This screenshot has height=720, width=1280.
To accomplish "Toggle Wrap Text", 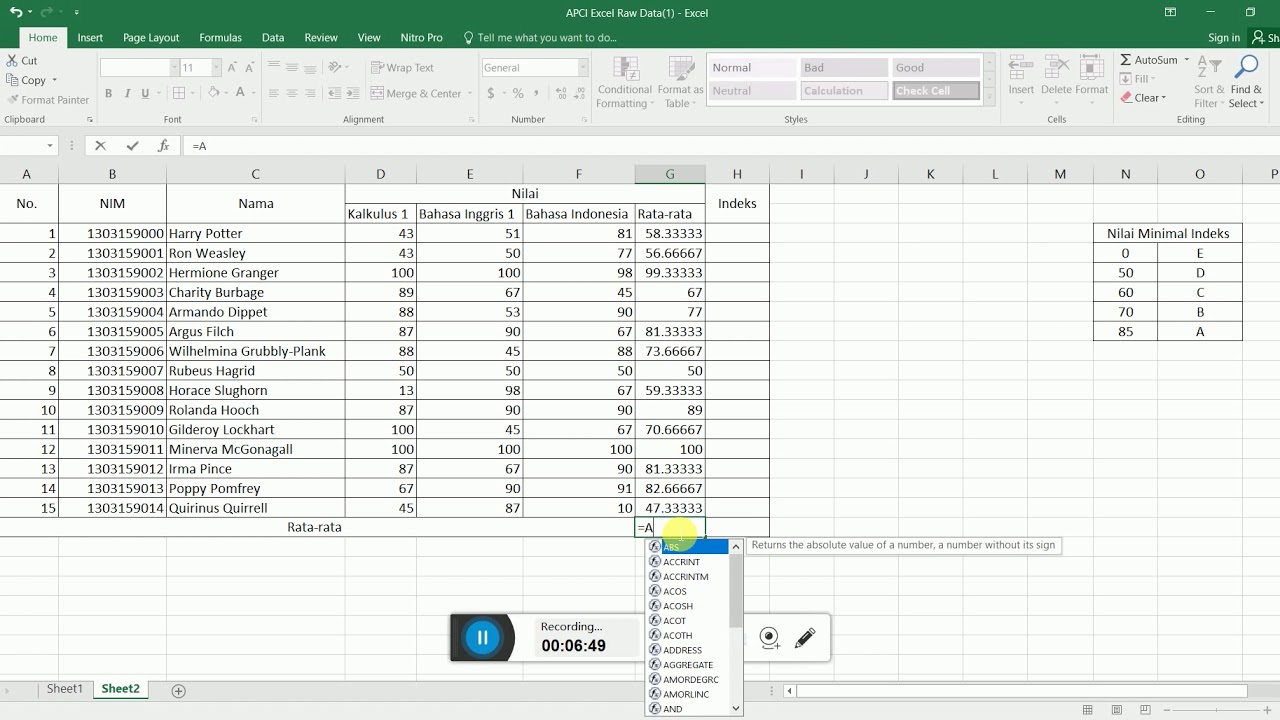I will coord(402,68).
